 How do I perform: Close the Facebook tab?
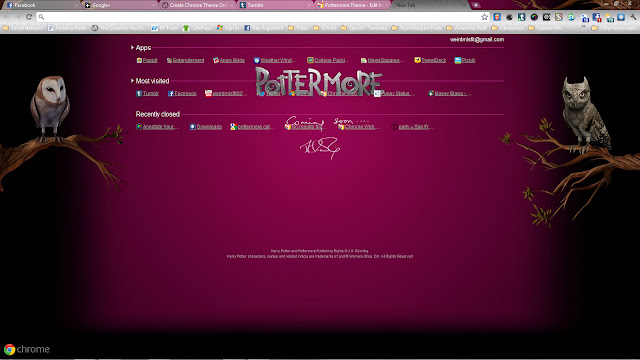click(76, 5)
